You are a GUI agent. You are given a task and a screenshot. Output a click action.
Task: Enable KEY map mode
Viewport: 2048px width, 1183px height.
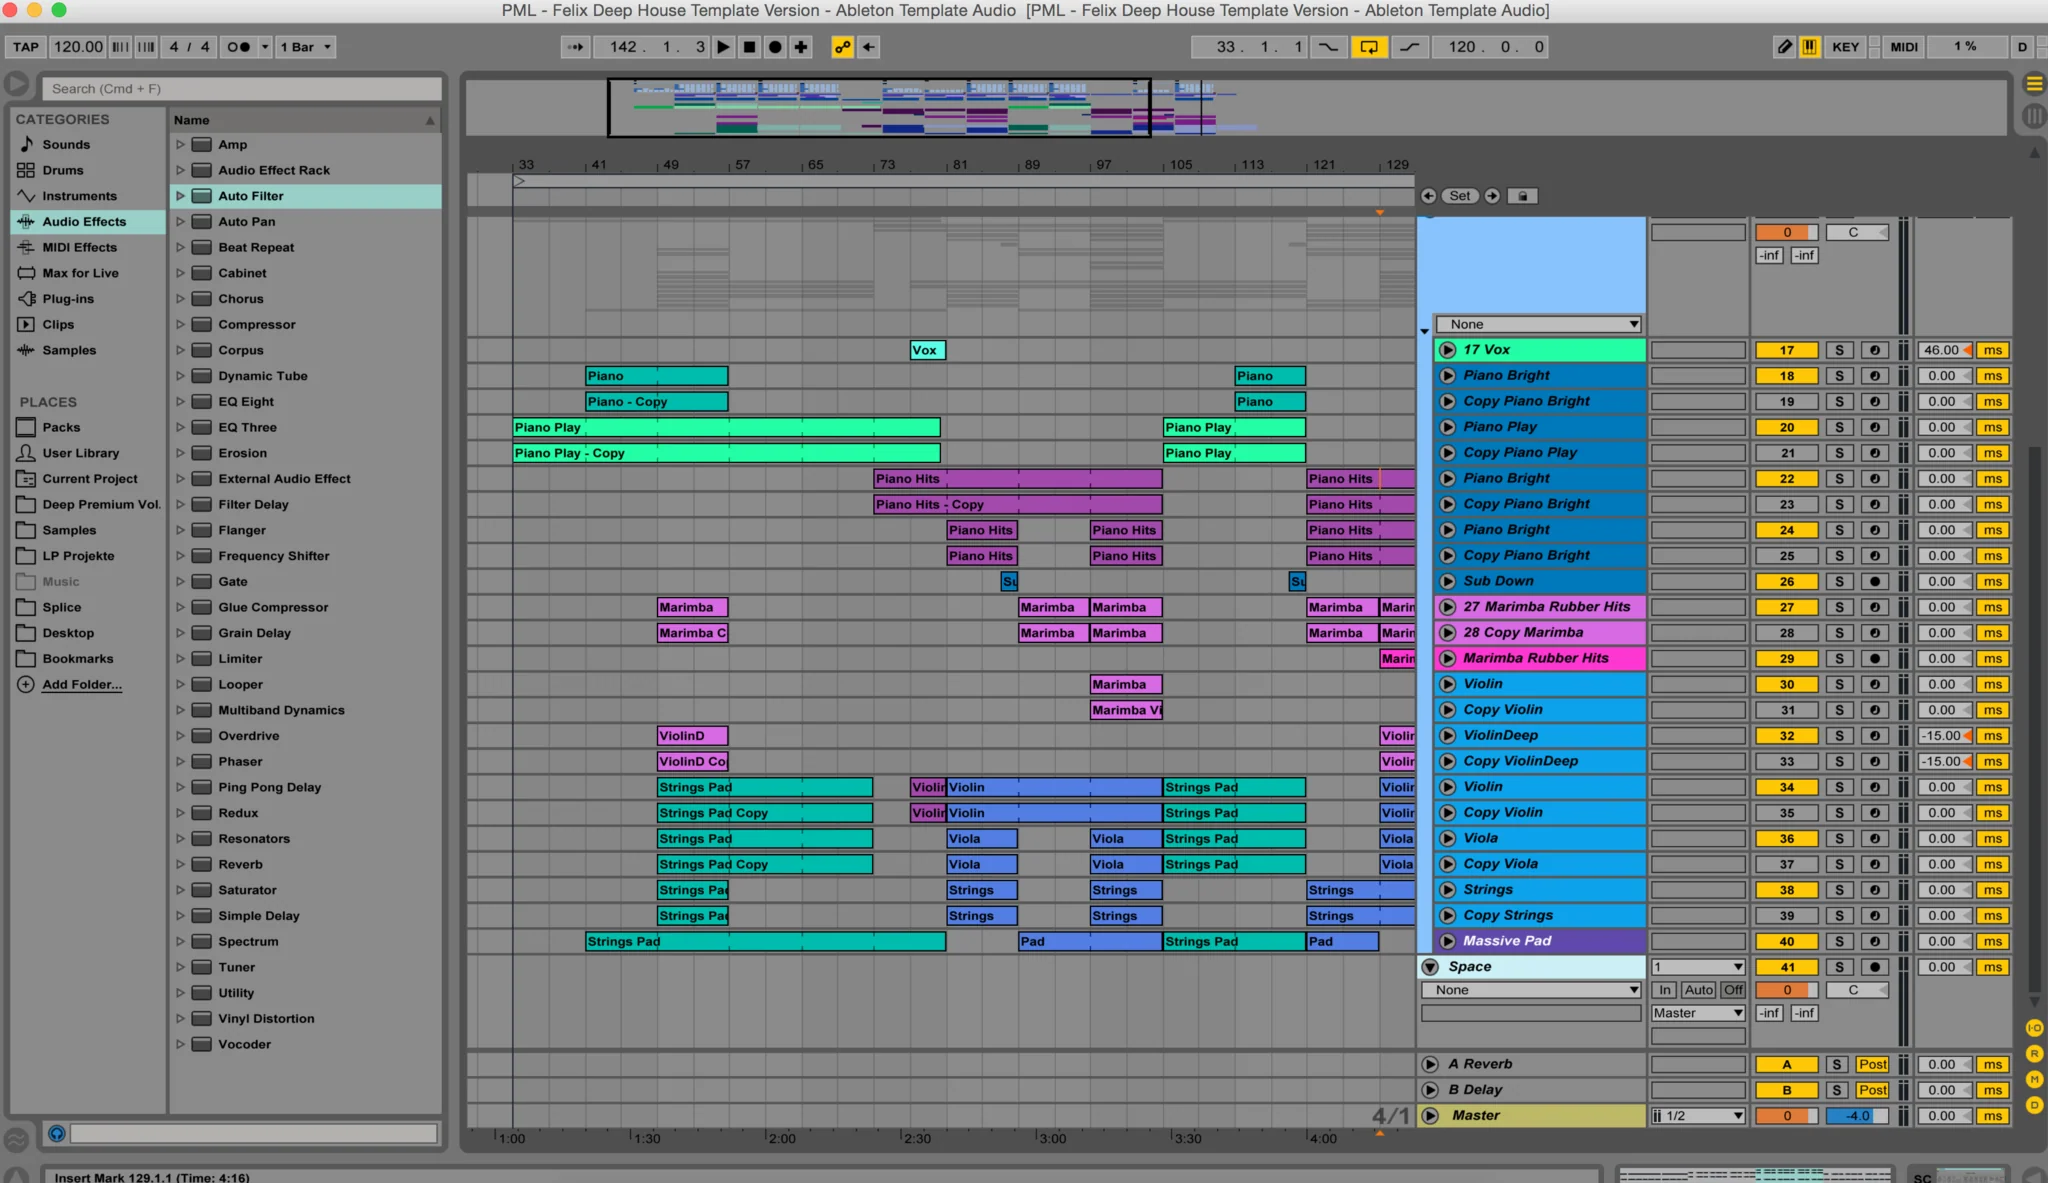[x=1846, y=47]
